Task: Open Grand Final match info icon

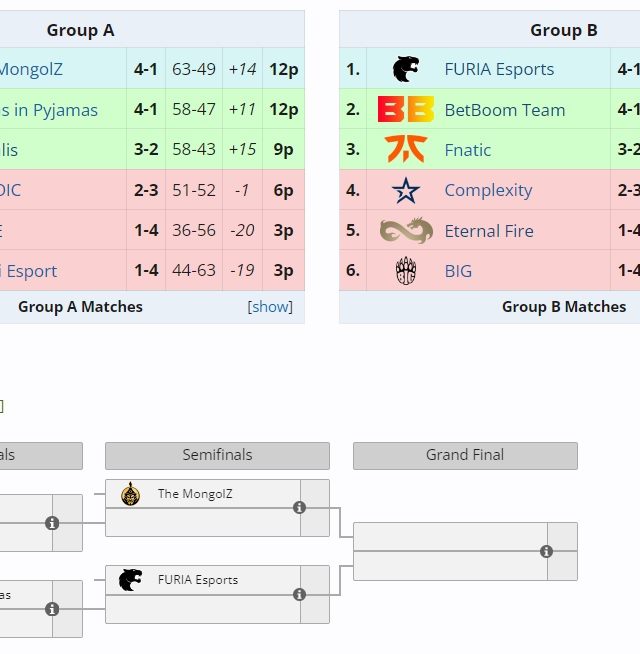Action: click(546, 551)
